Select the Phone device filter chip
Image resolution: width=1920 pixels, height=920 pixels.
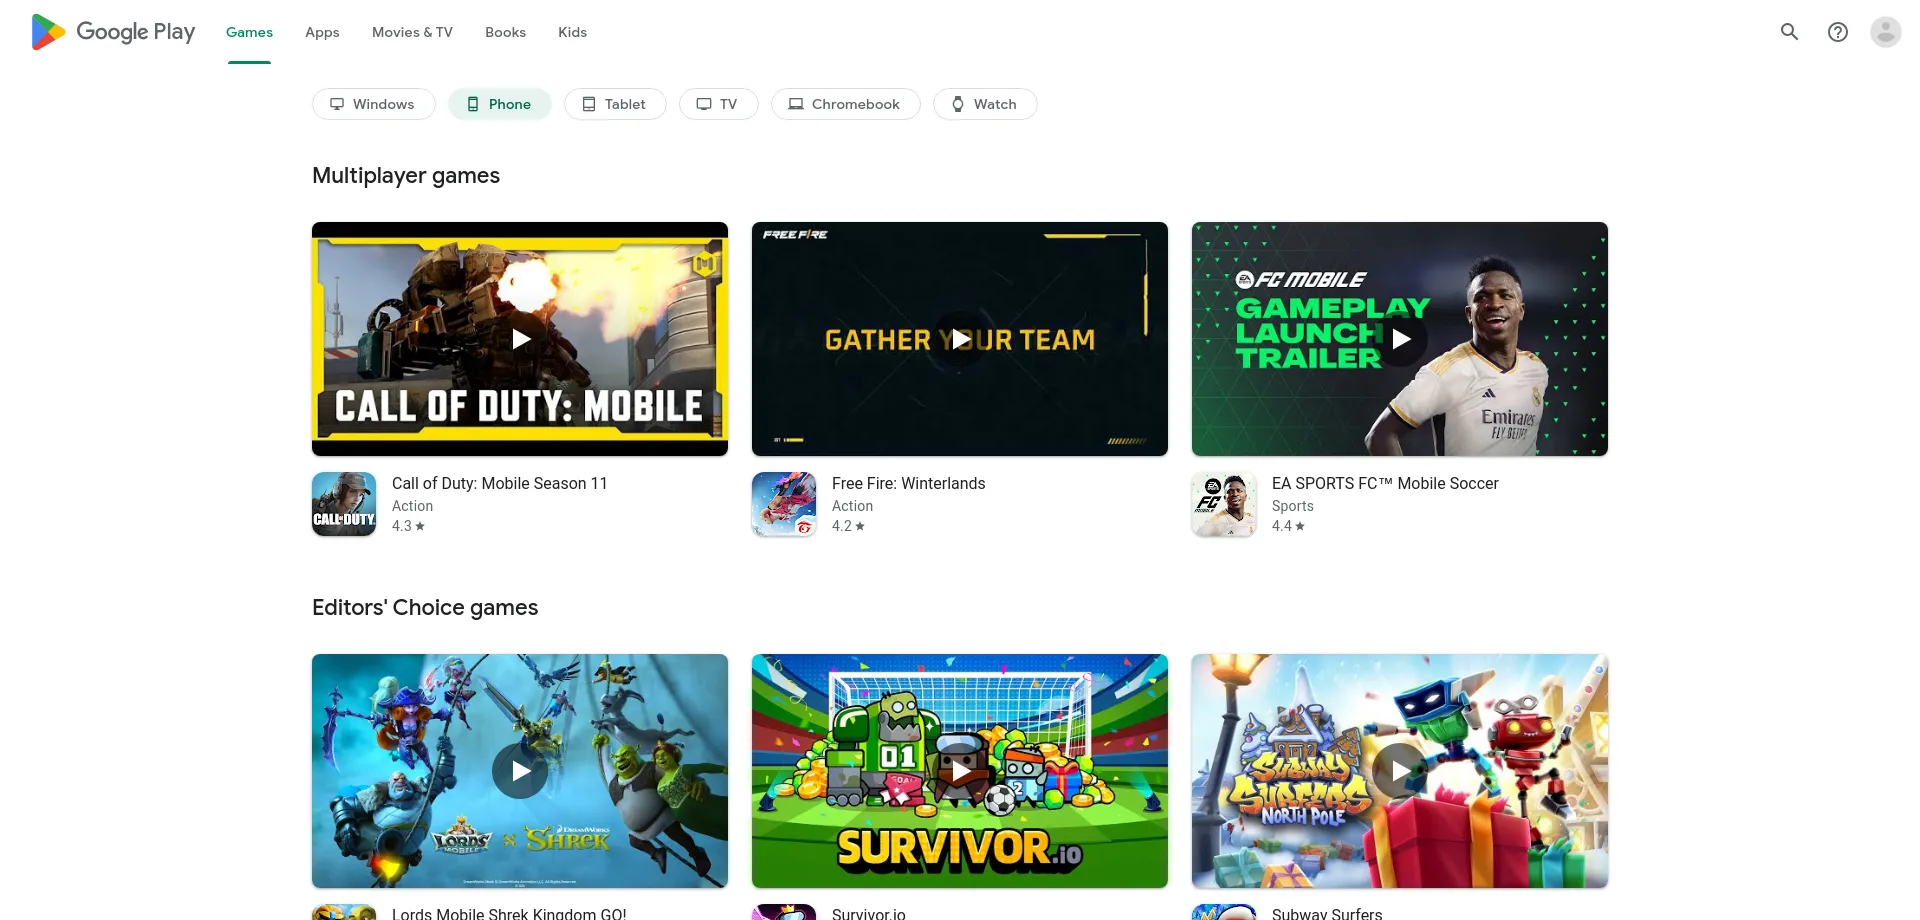[x=499, y=104]
